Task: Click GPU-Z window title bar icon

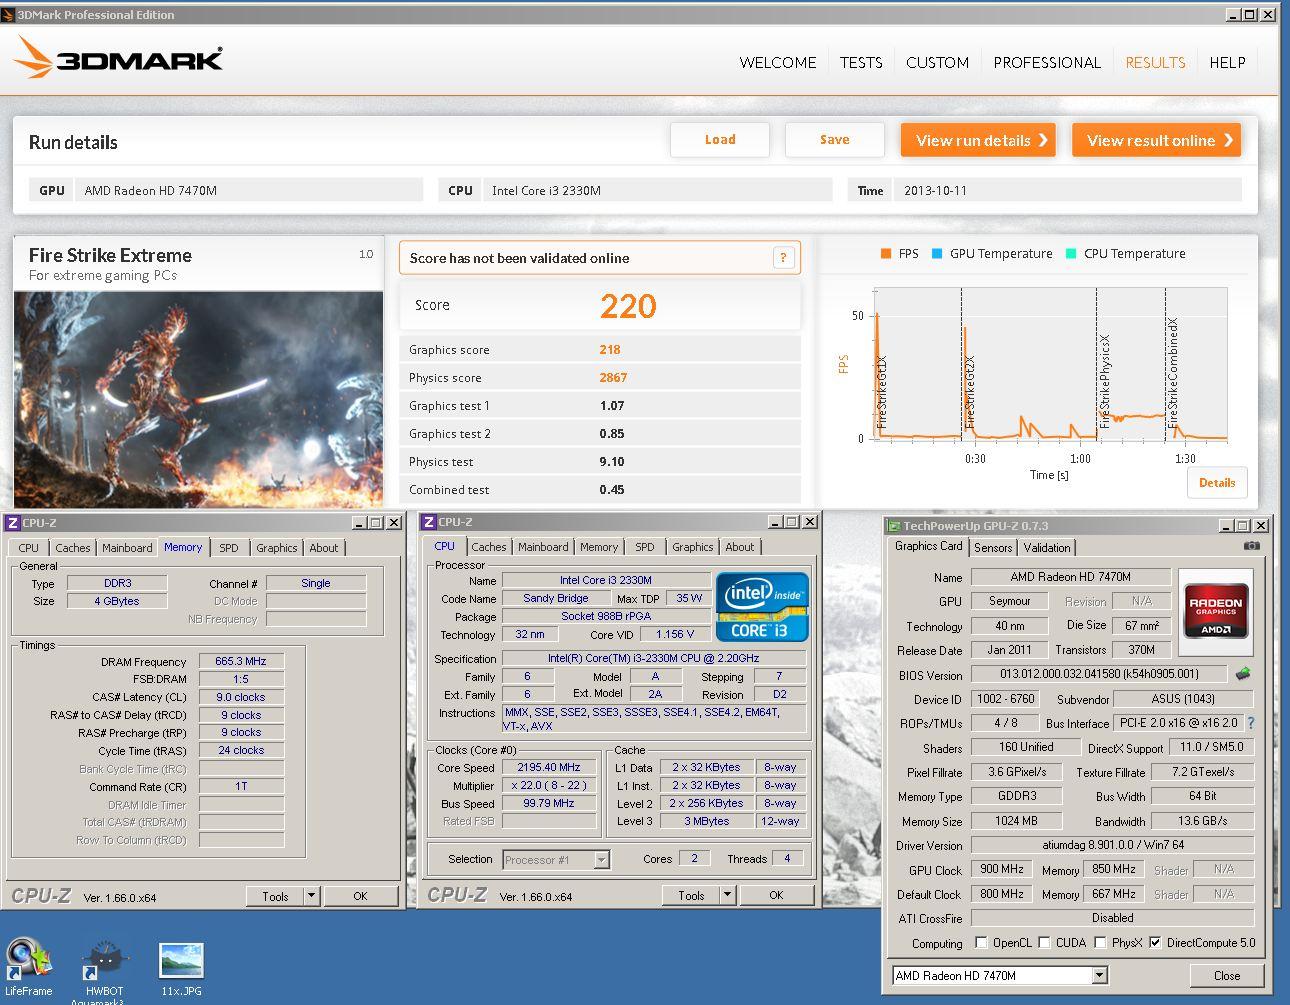Action: click(893, 526)
